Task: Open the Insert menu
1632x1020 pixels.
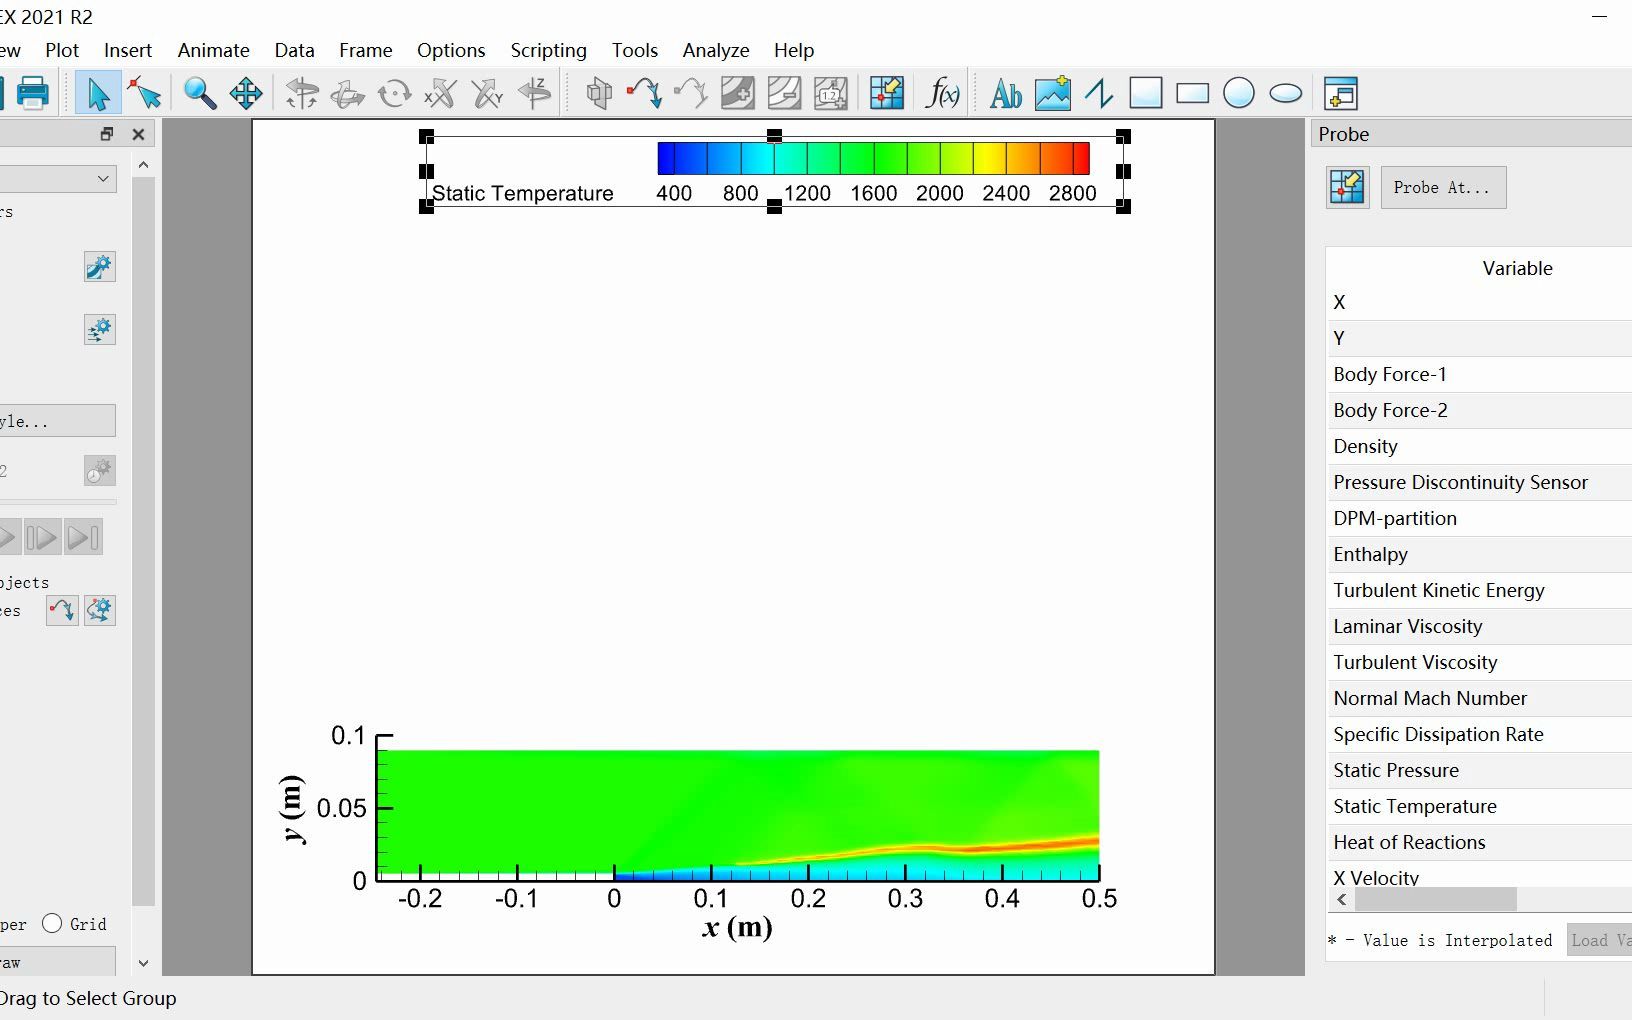Action: coord(128,50)
